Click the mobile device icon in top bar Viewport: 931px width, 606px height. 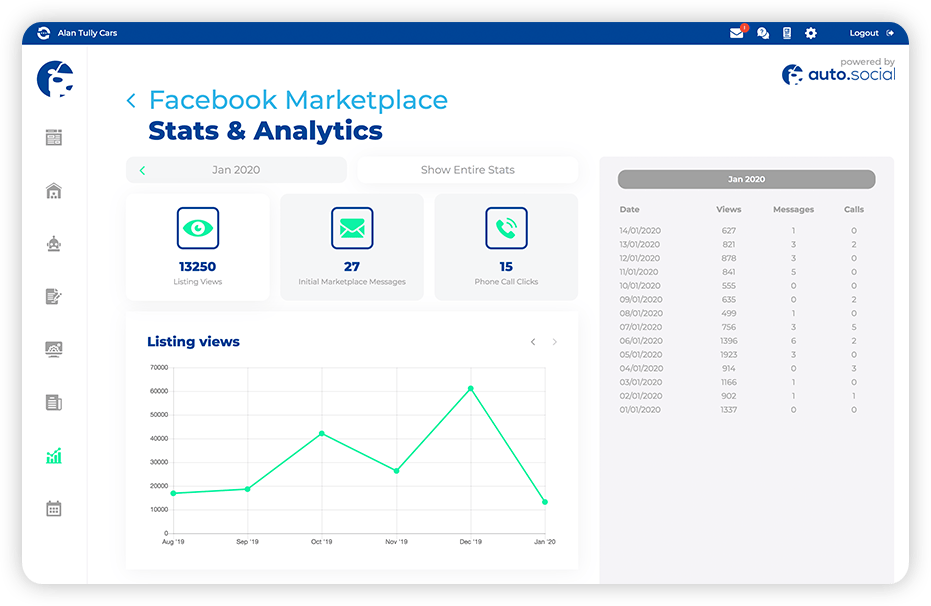click(787, 33)
